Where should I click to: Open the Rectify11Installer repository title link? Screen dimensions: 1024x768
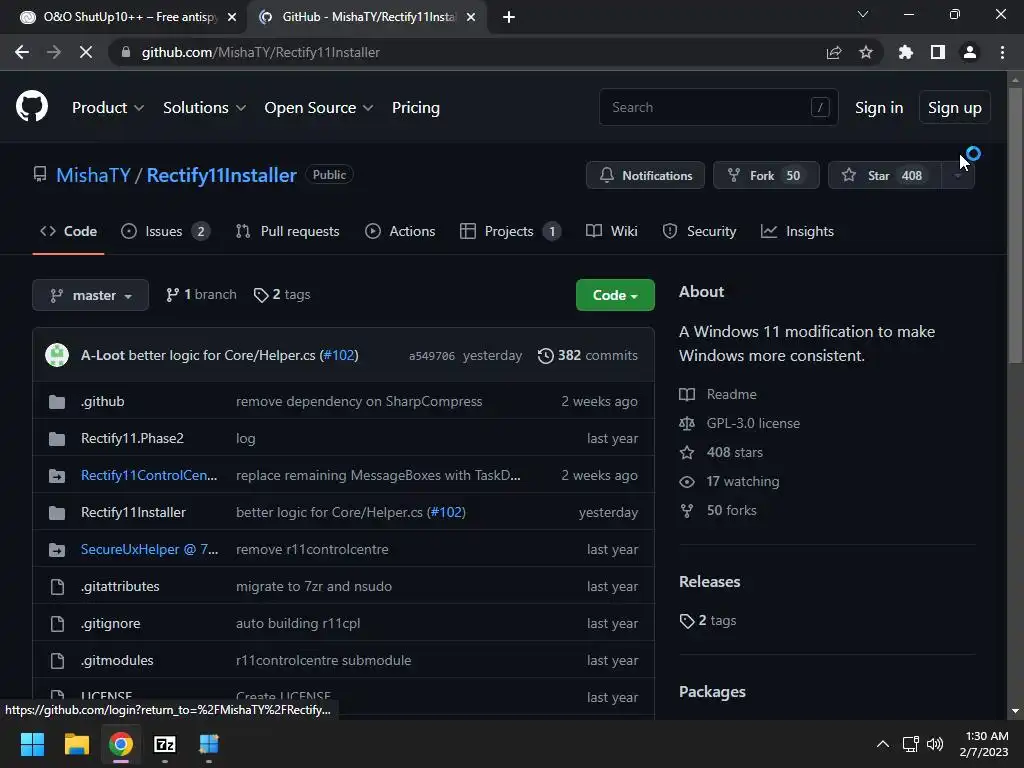coord(221,175)
